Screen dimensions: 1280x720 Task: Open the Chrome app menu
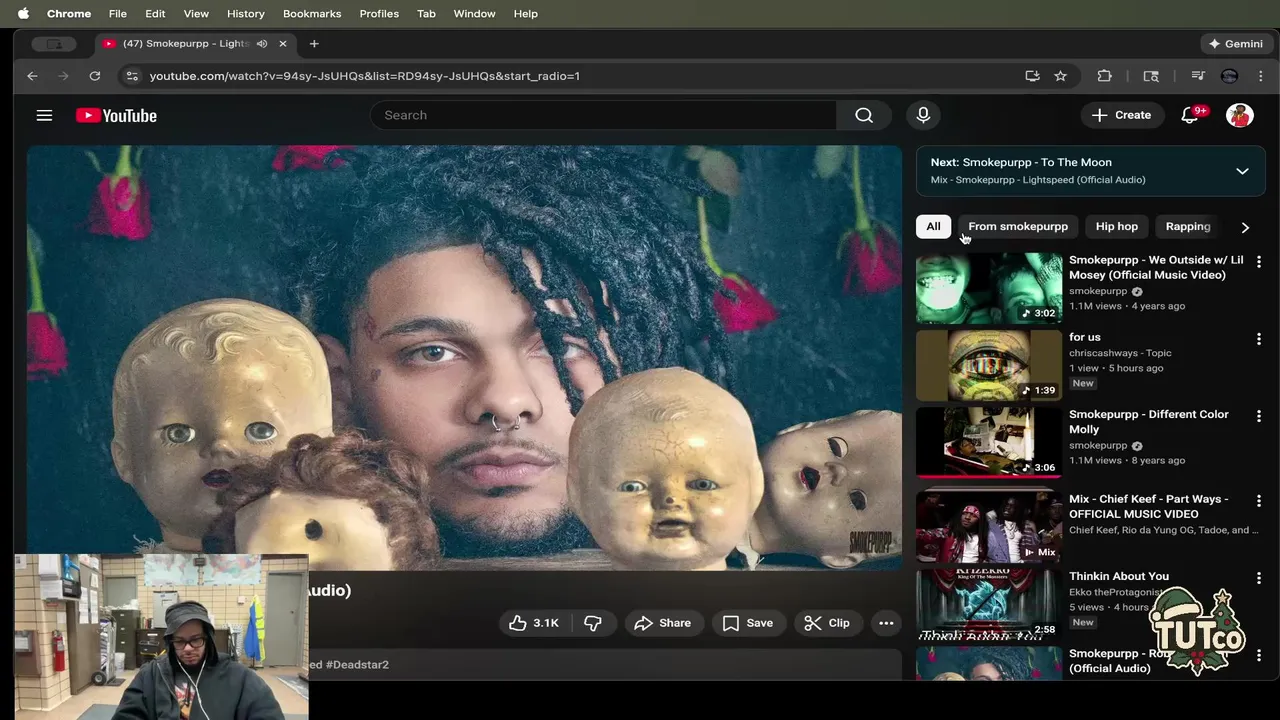[69, 14]
